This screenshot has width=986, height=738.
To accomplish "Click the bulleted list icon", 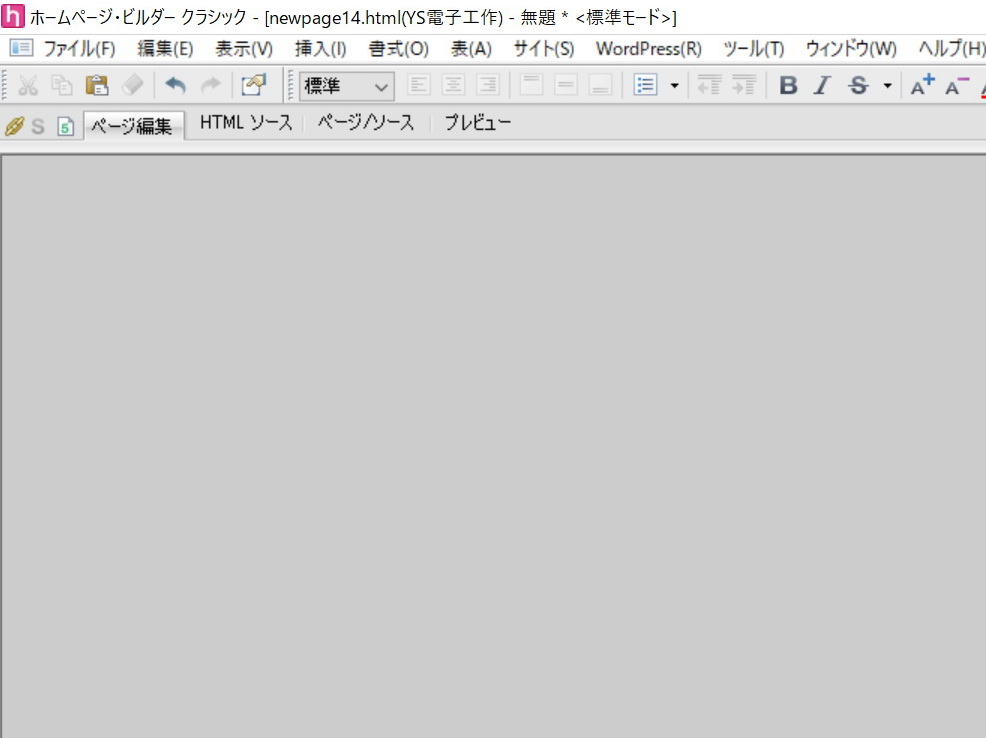I will pos(646,86).
